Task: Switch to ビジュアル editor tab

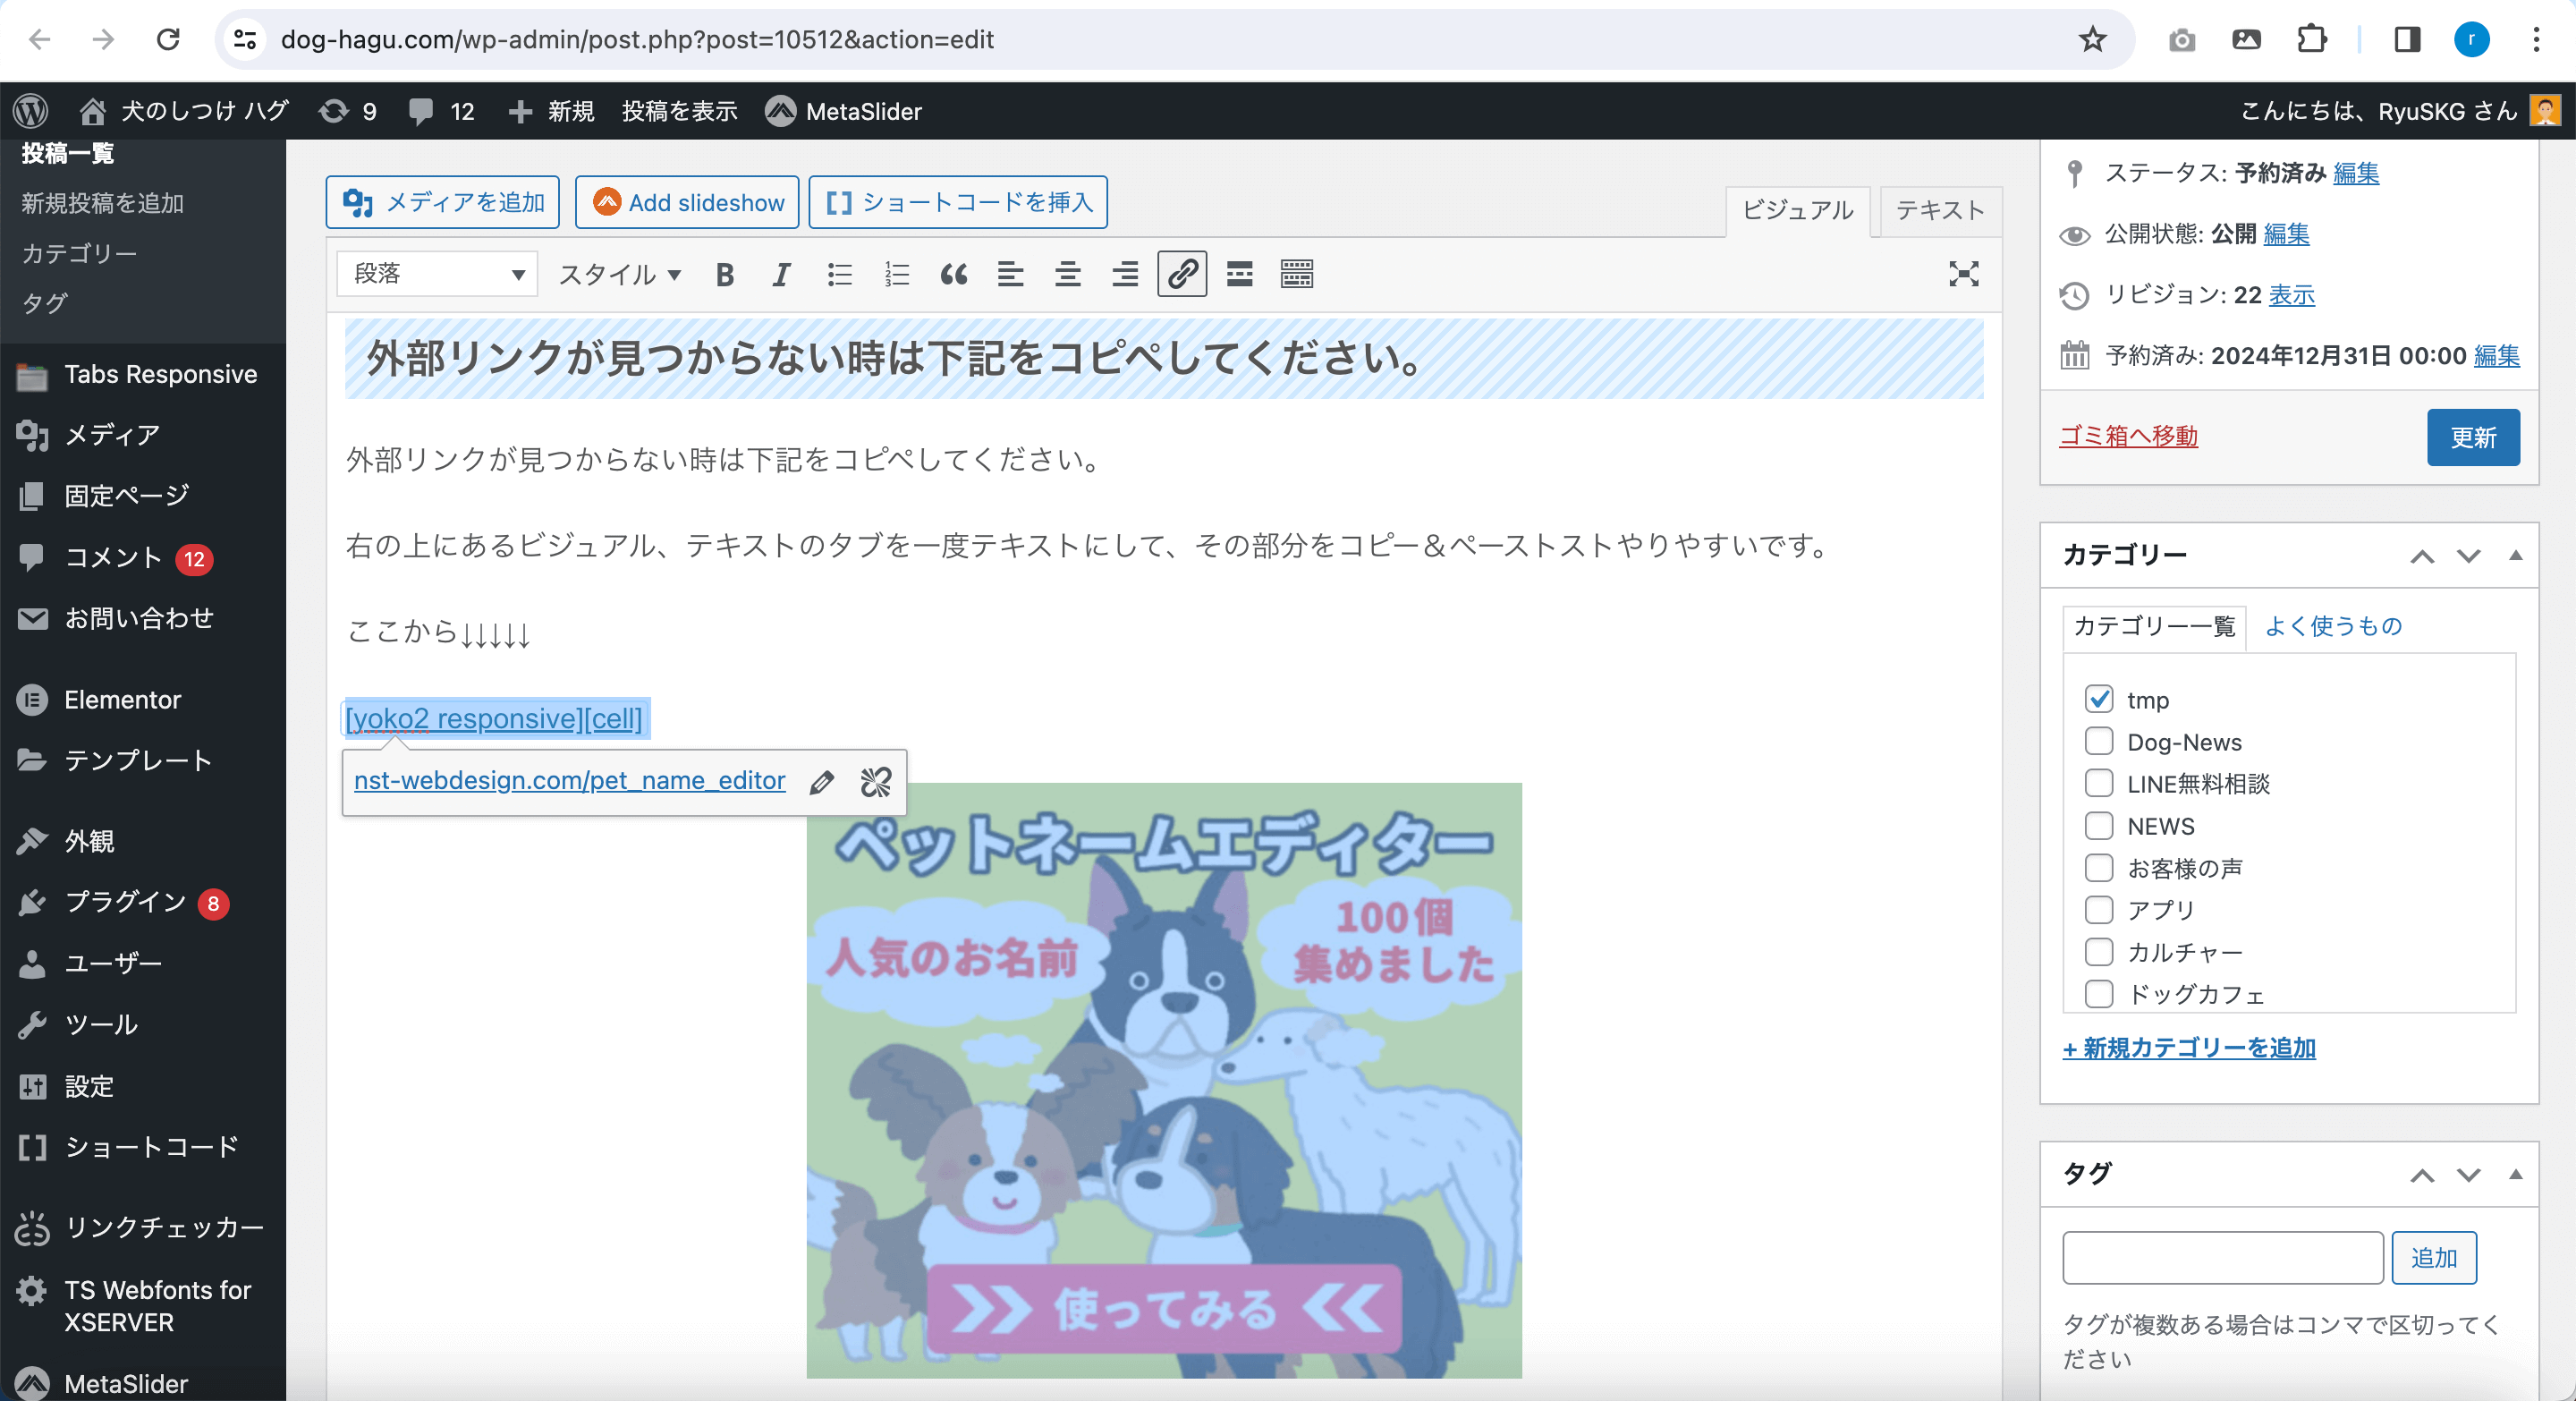Action: pyautogui.click(x=1797, y=210)
